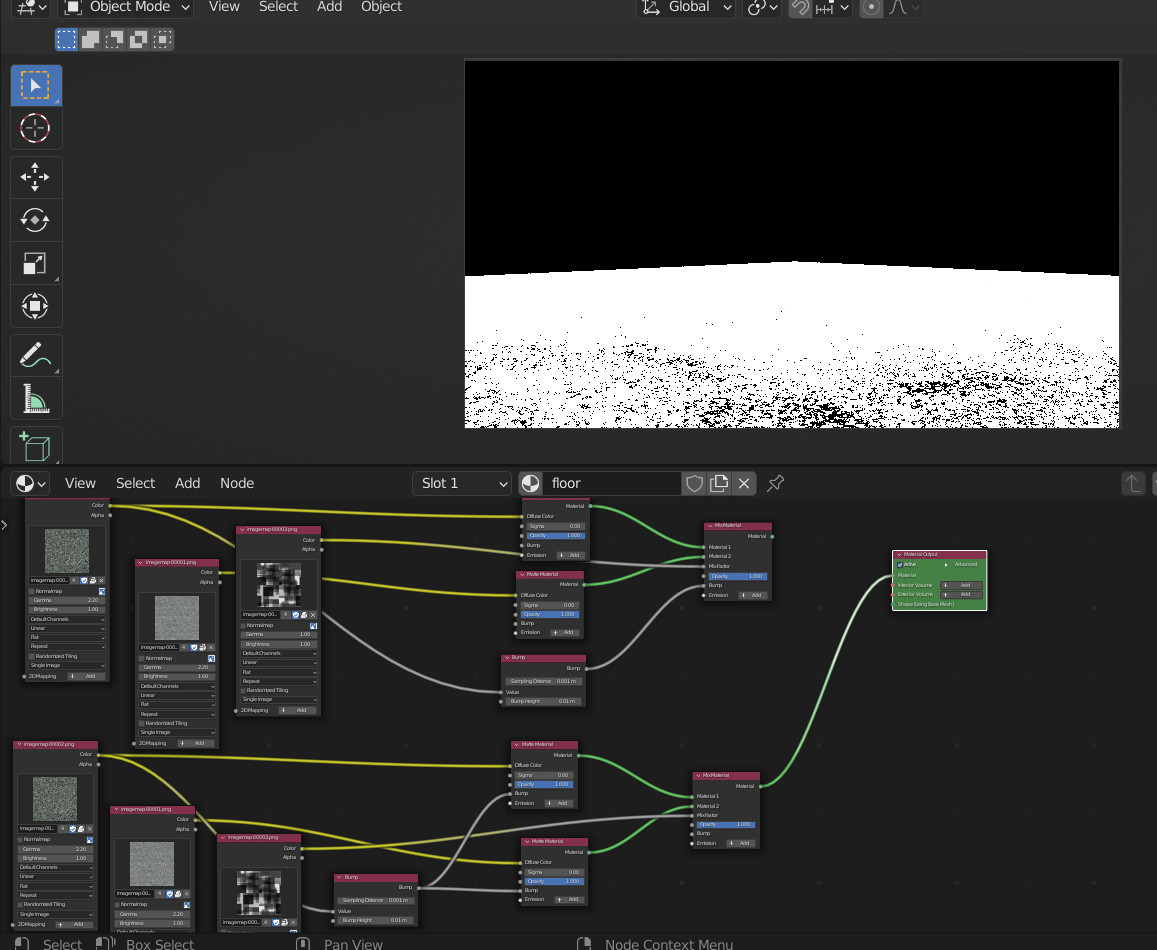This screenshot has height=950, width=1157.
Task: Expand the Global transform orientation dropdown
Action: (x=686, y=7)
